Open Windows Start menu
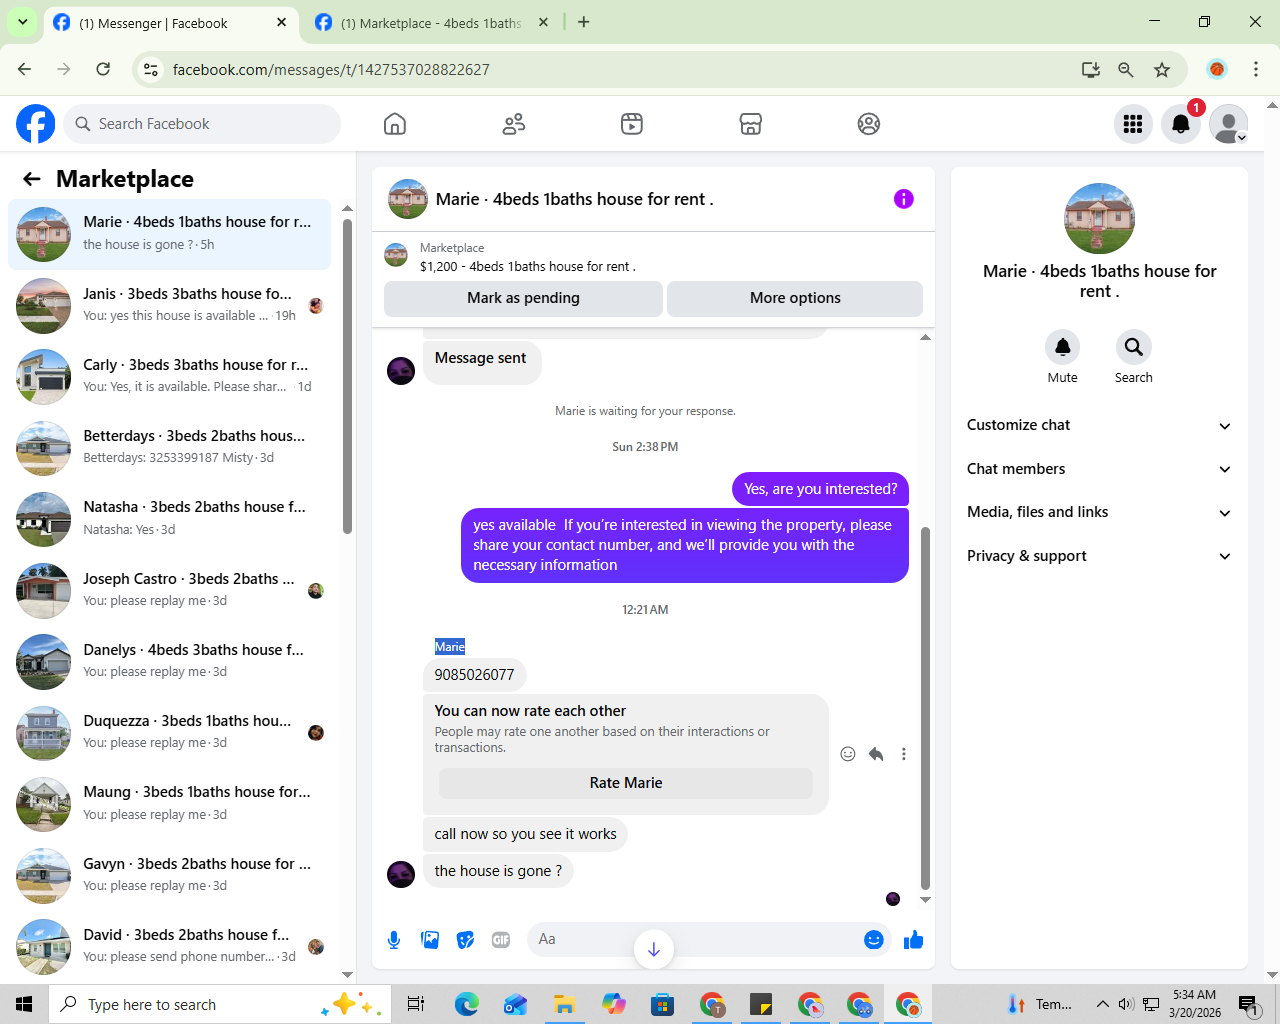1280x1024 pixels. coord(24,1004)
